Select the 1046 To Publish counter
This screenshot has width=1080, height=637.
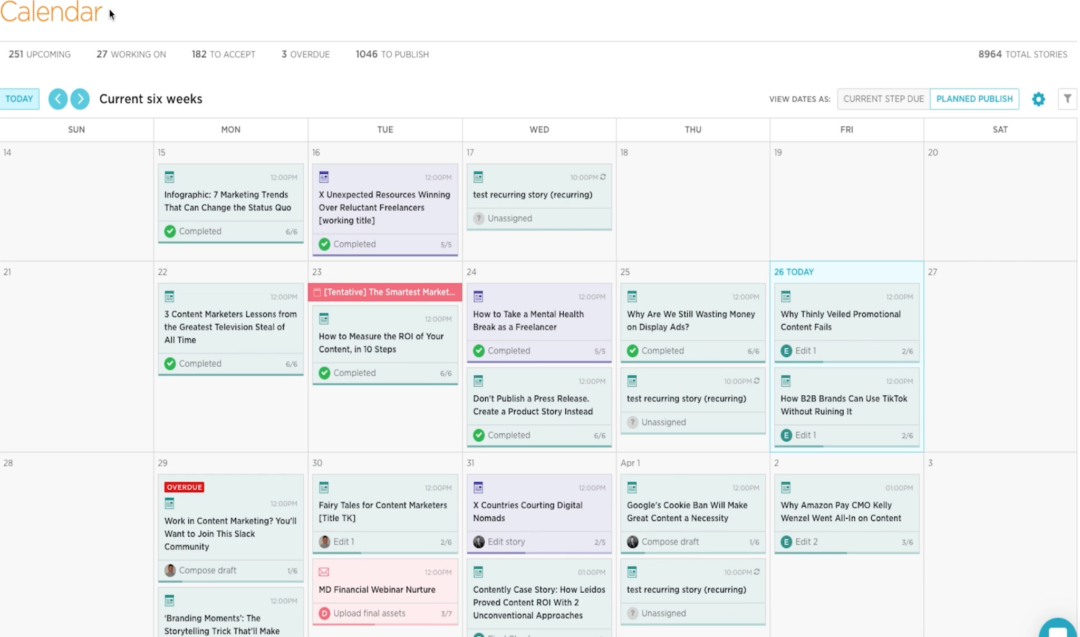[x=392, y=54]
